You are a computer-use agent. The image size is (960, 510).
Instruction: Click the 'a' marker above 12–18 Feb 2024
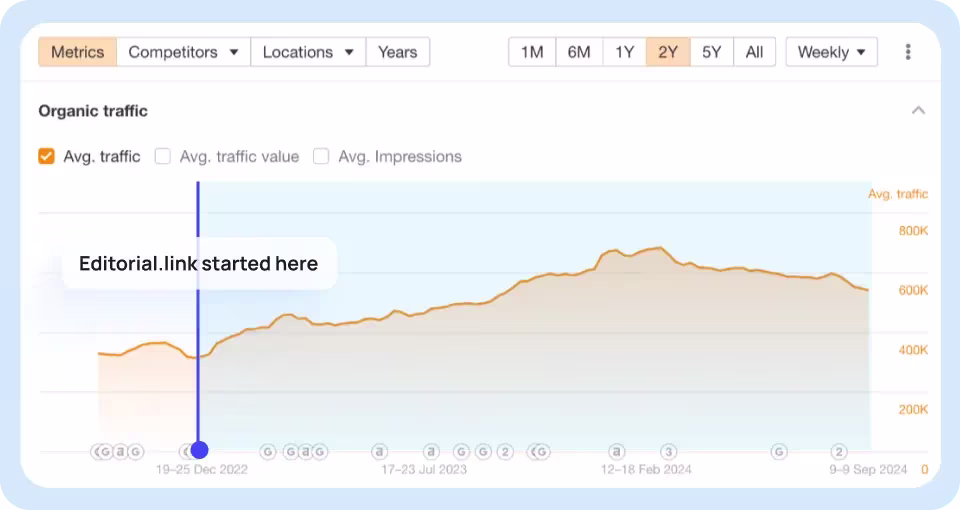[x=617, y=452]
